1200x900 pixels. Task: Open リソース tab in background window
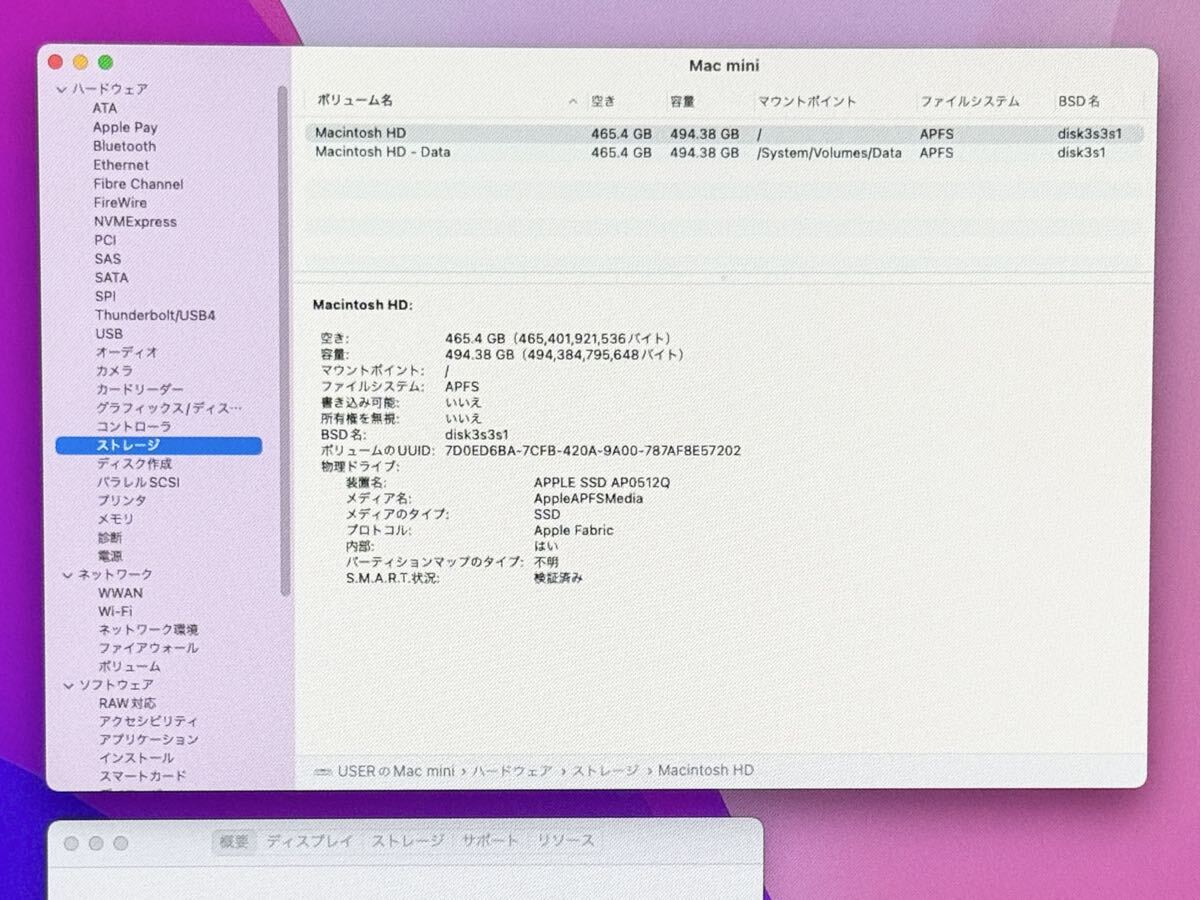(x=566, y=842)
